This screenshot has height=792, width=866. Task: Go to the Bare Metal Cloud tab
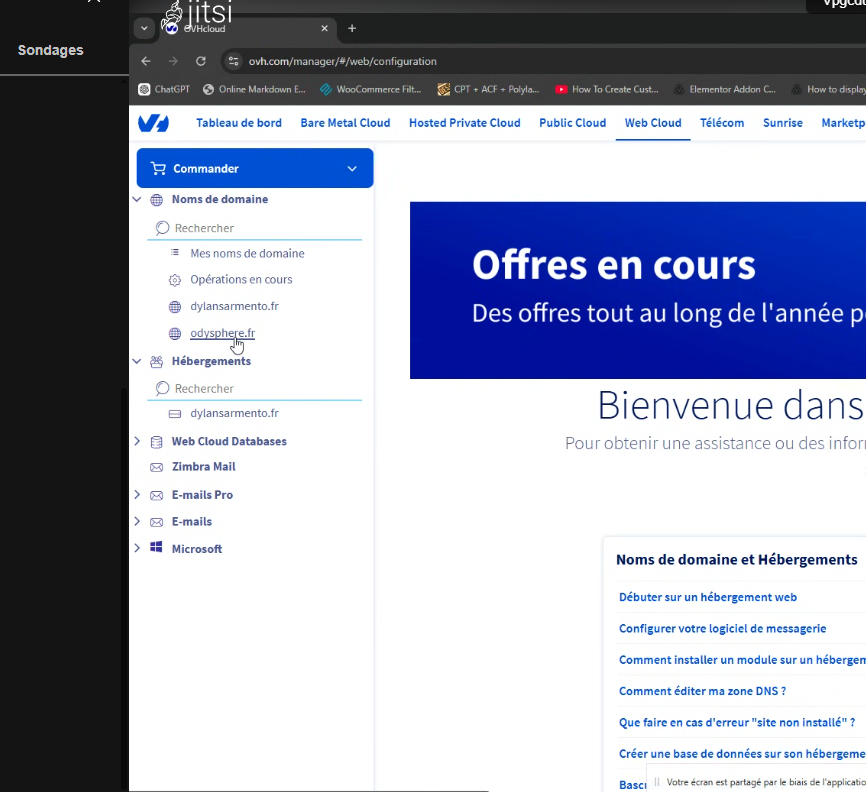point(345,123)
